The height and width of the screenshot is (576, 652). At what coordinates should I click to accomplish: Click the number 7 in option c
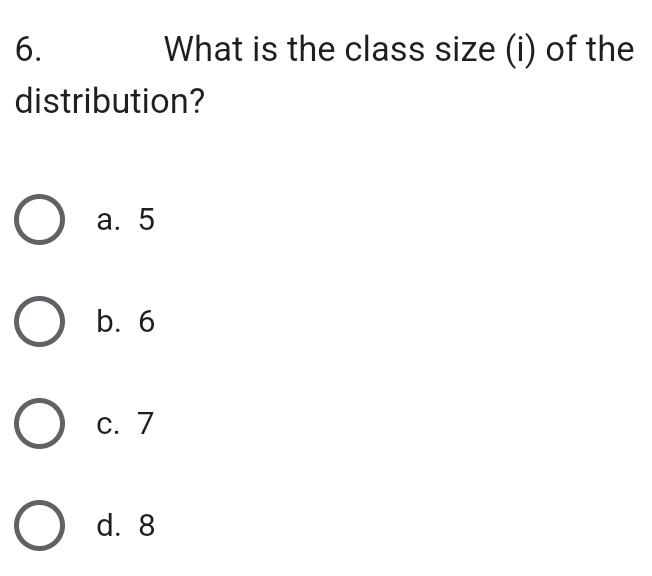coord(146,423)
